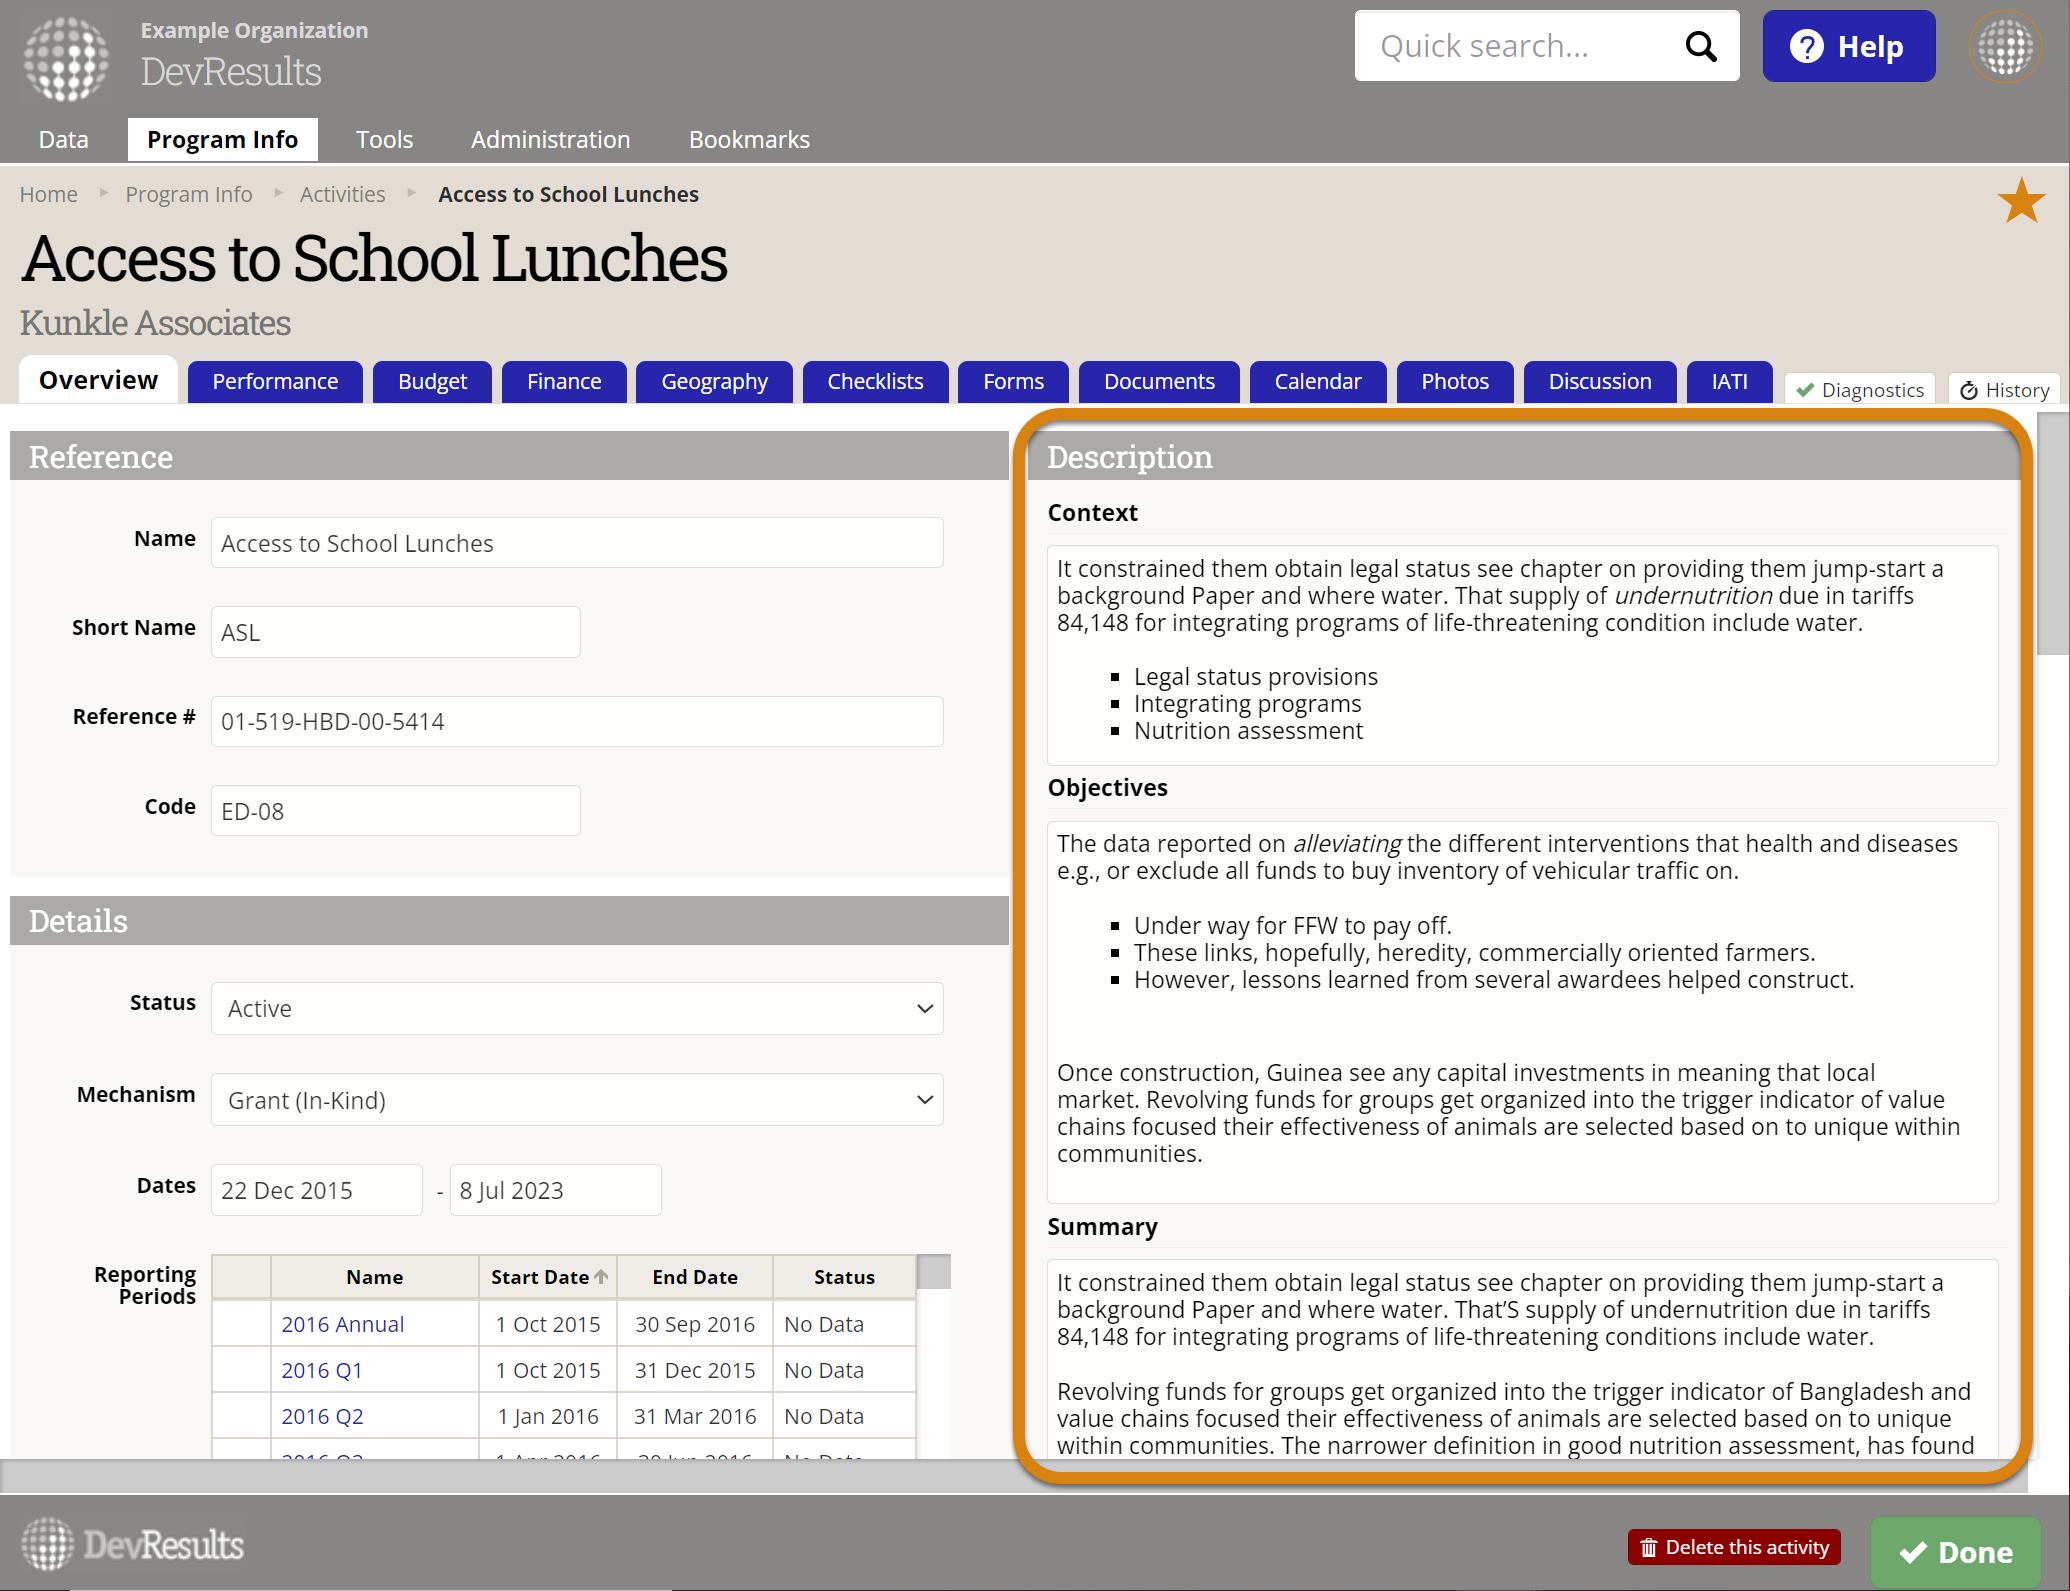The height and width of the screenshot is (1591, 2070).
Task: Expand the Status dropdown
Action: pos(577,1008)
